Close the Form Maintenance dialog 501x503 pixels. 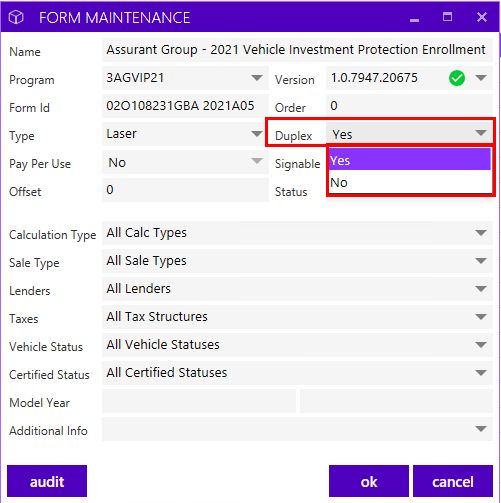point(482,17)
